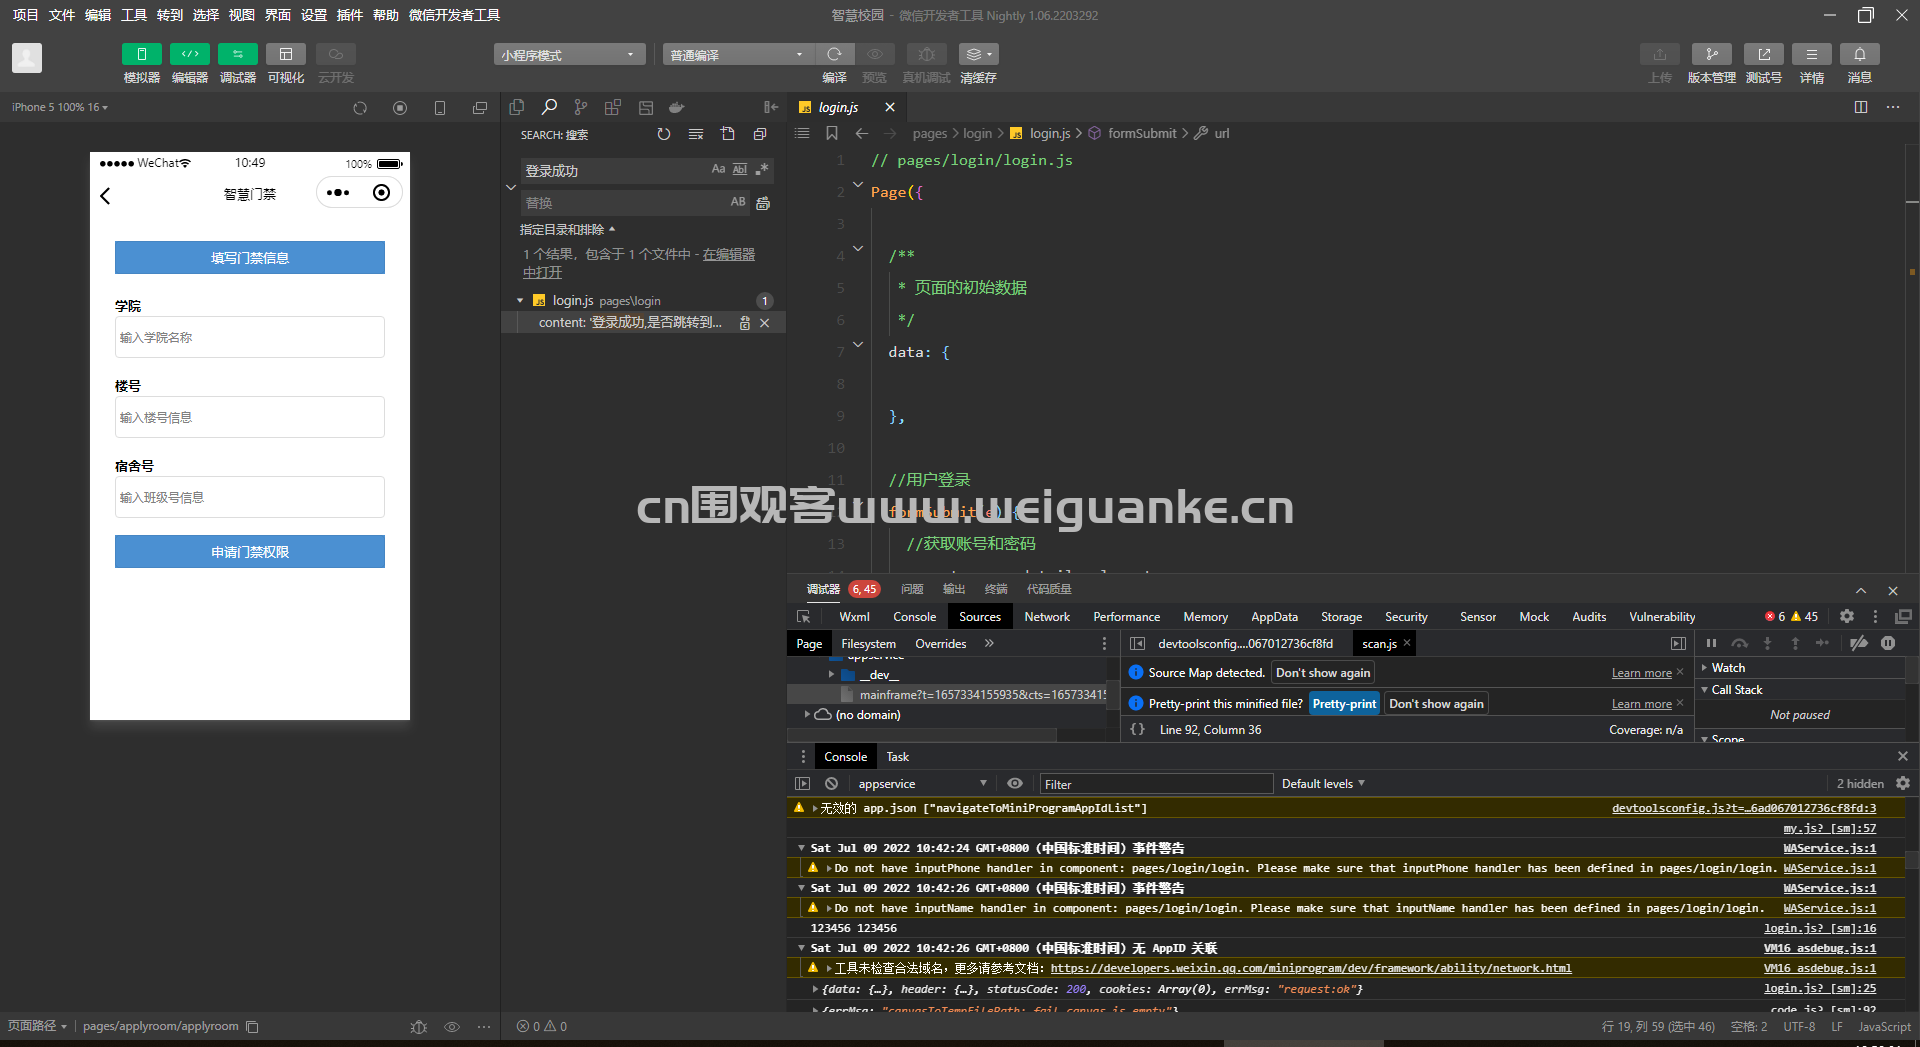Open the test account icon
The height and width of the screenshot is (1047, 1920).
(1763, 54)
